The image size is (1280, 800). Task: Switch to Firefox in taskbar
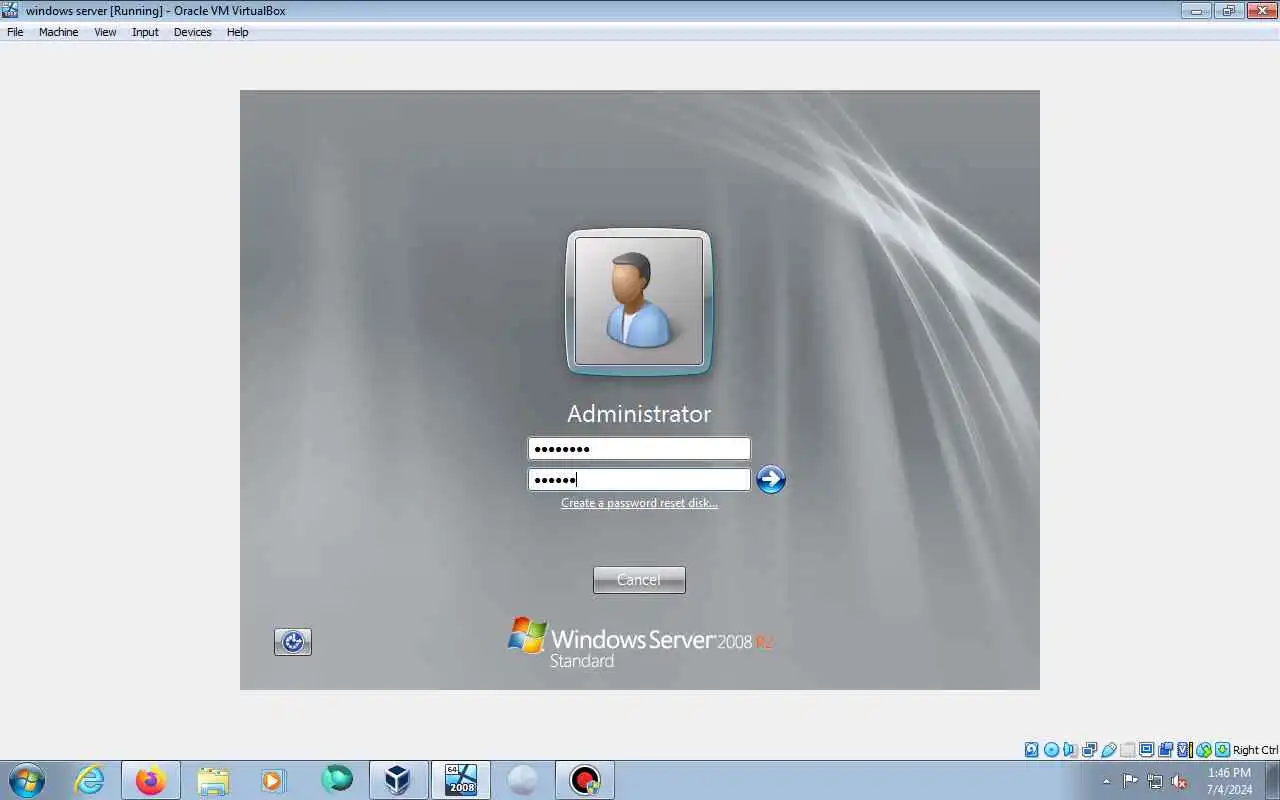click(151, 780)
